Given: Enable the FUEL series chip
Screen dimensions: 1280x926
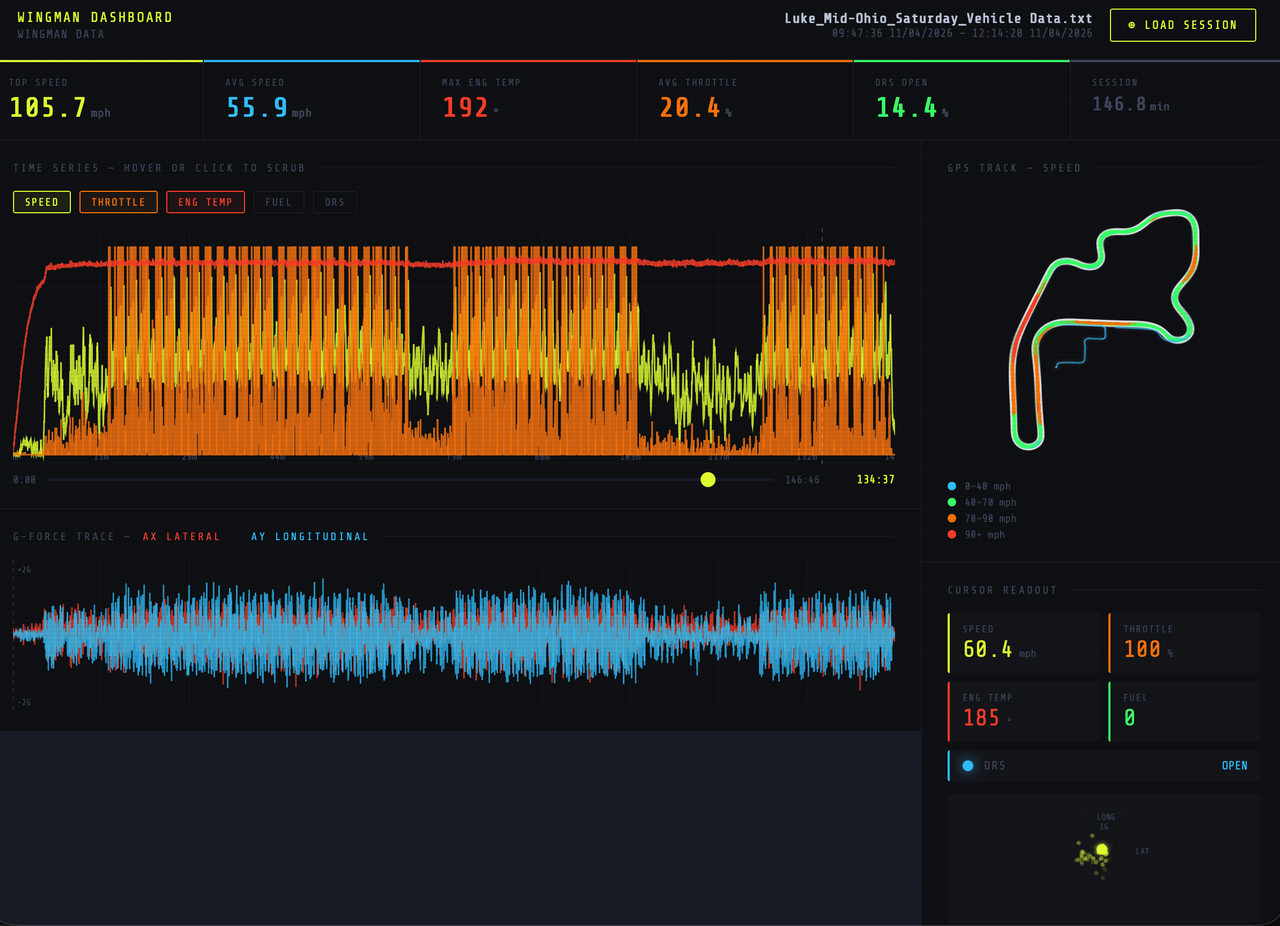Looking at the screenshot, I should click(279, 202).
